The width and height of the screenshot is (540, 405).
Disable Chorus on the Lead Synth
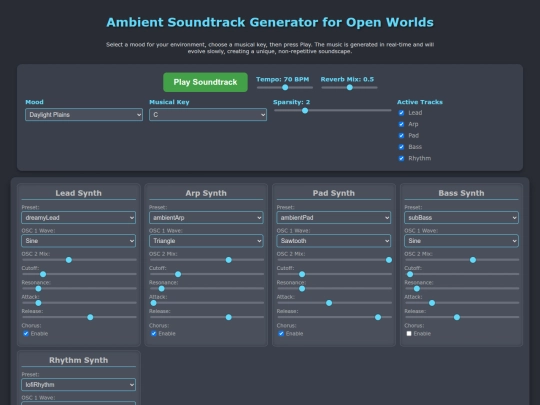[26, 333]
